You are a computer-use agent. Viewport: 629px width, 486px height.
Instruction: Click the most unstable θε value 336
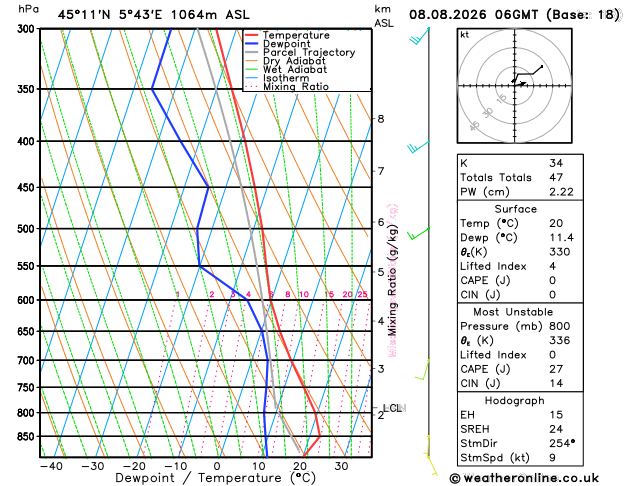pyautogui.click(x=560, y=340)
